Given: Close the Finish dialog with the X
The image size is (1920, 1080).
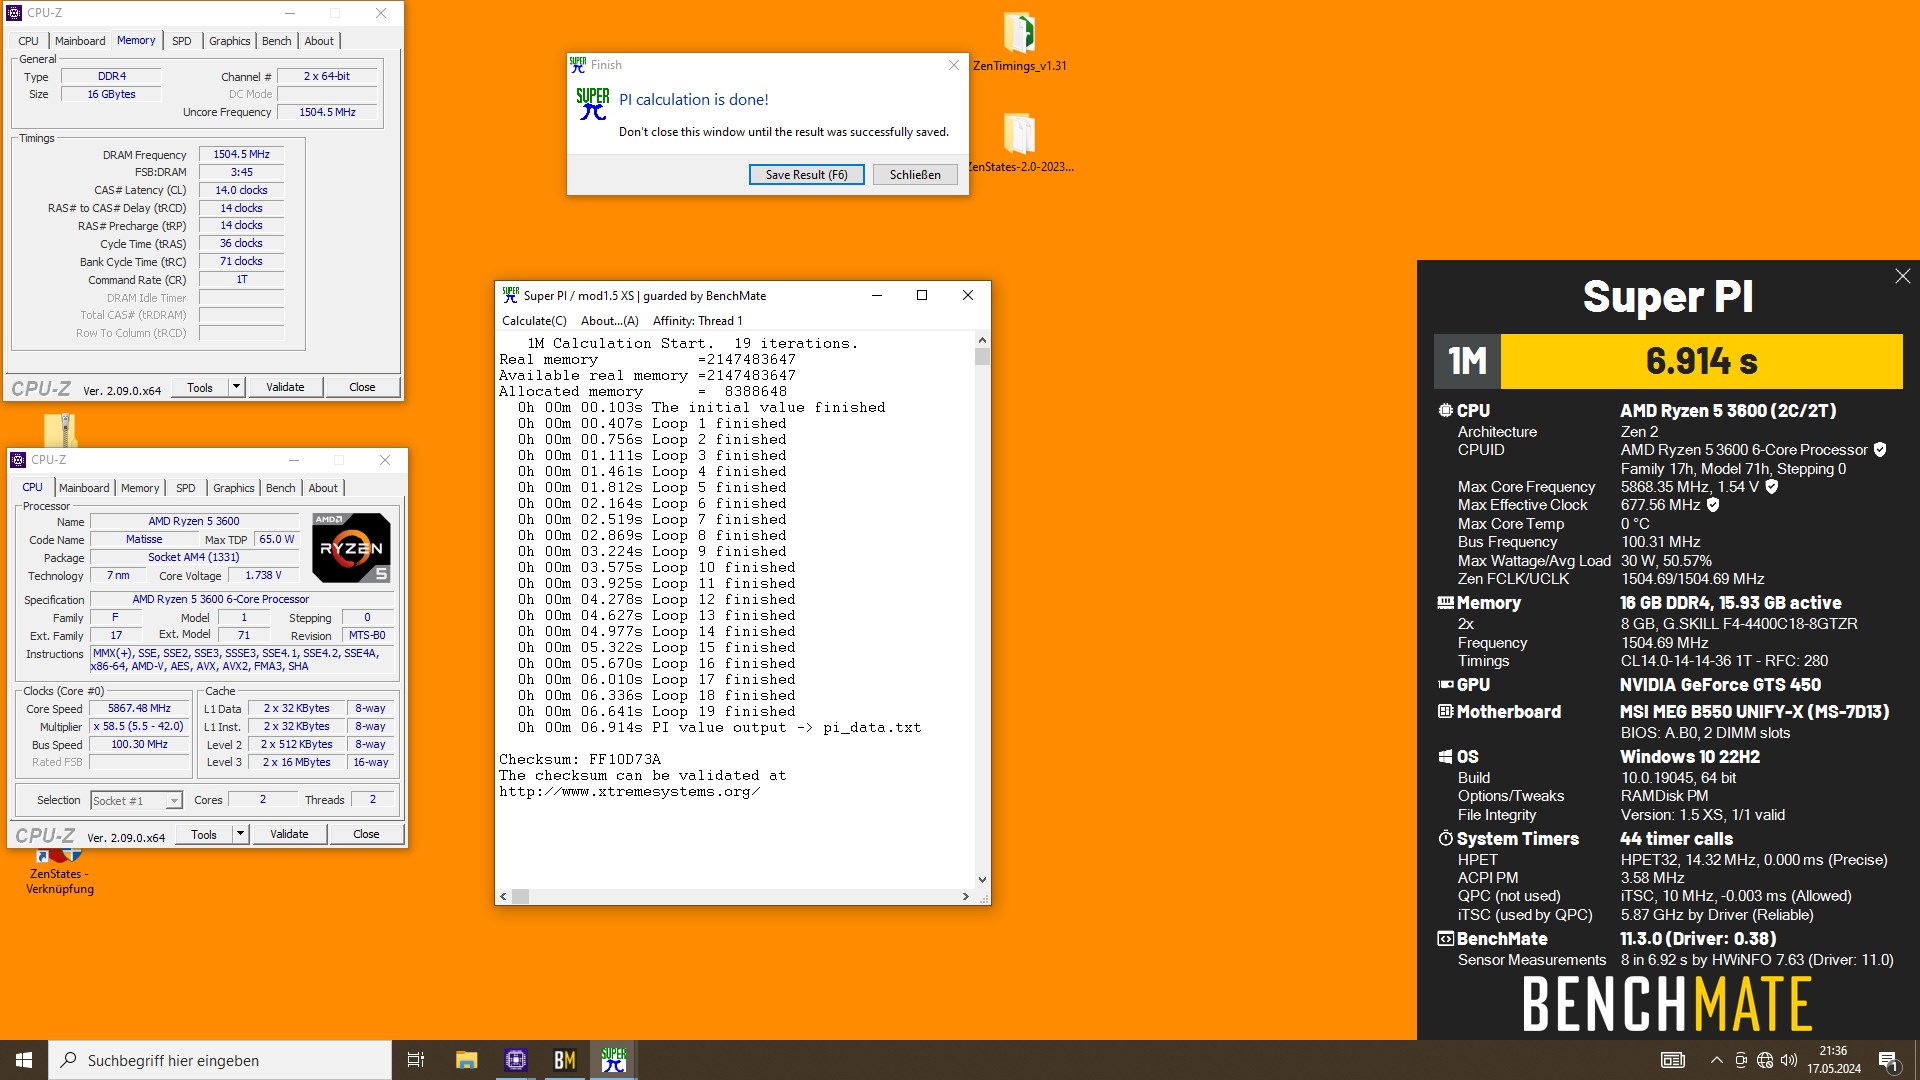Looking at the screenshot, I should pos(953,65).
